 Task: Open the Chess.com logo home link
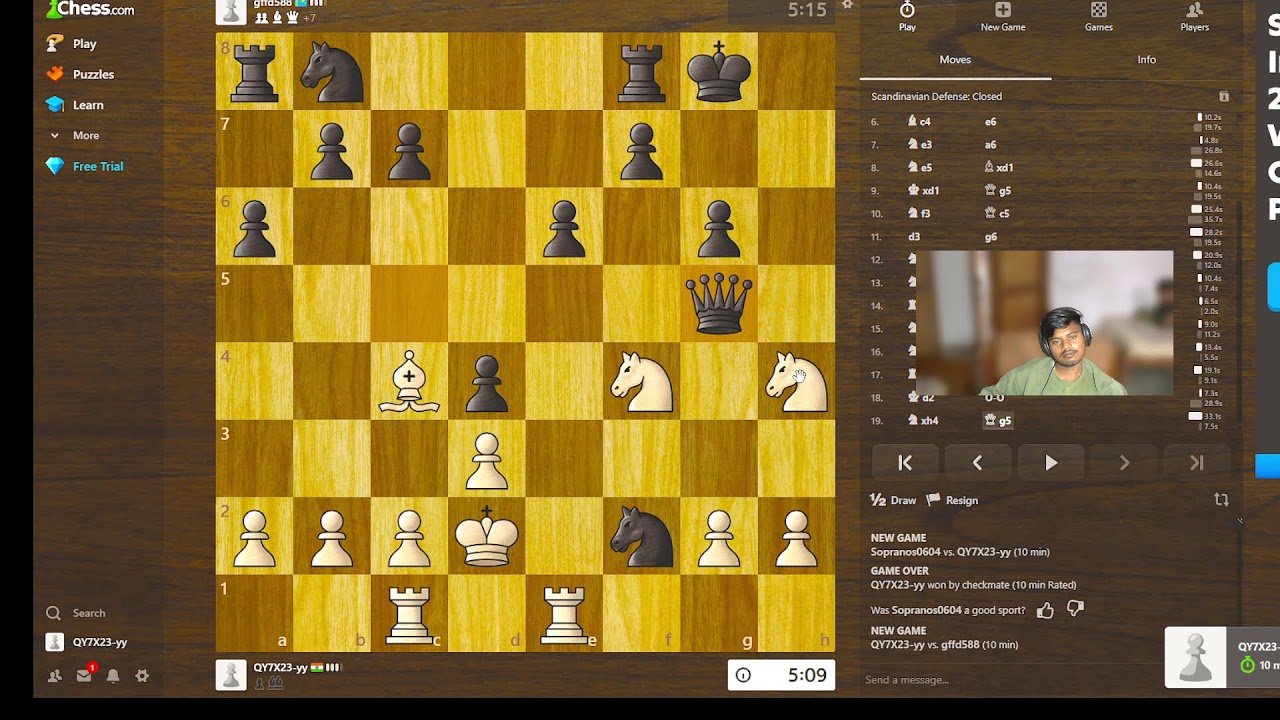pyautogui.click(x=89, y=9)
